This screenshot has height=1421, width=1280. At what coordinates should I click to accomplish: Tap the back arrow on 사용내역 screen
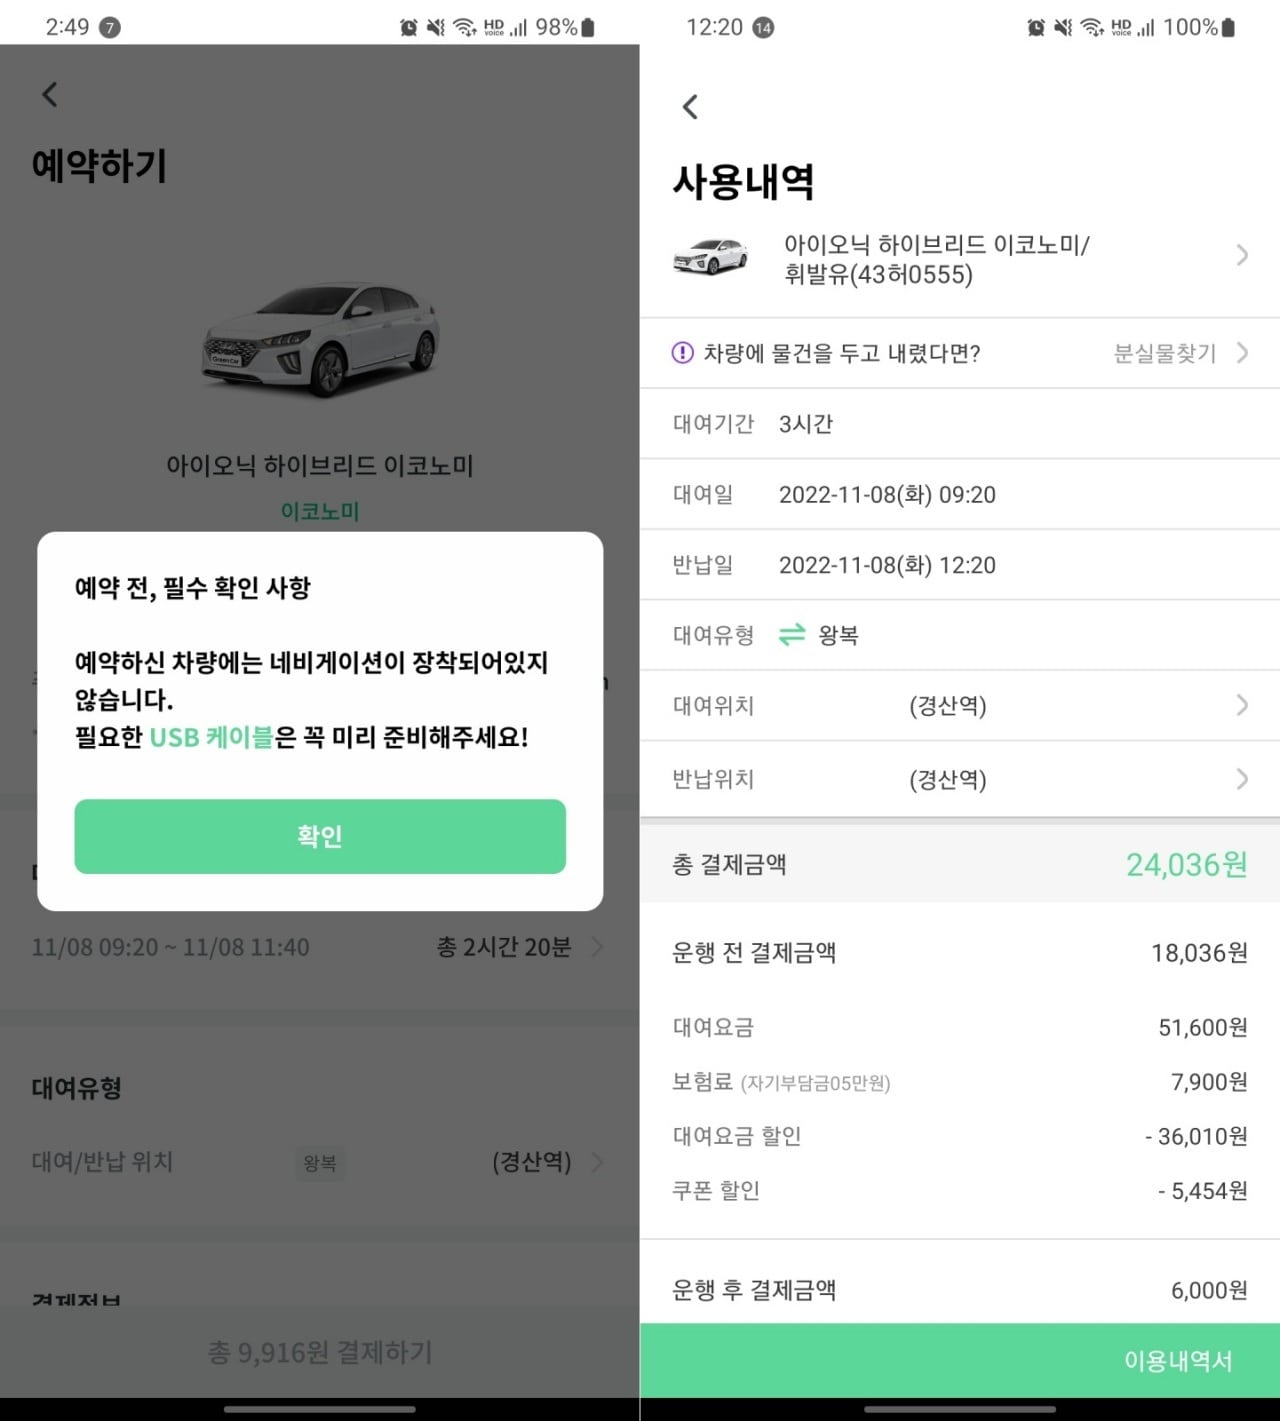[690, 105]
